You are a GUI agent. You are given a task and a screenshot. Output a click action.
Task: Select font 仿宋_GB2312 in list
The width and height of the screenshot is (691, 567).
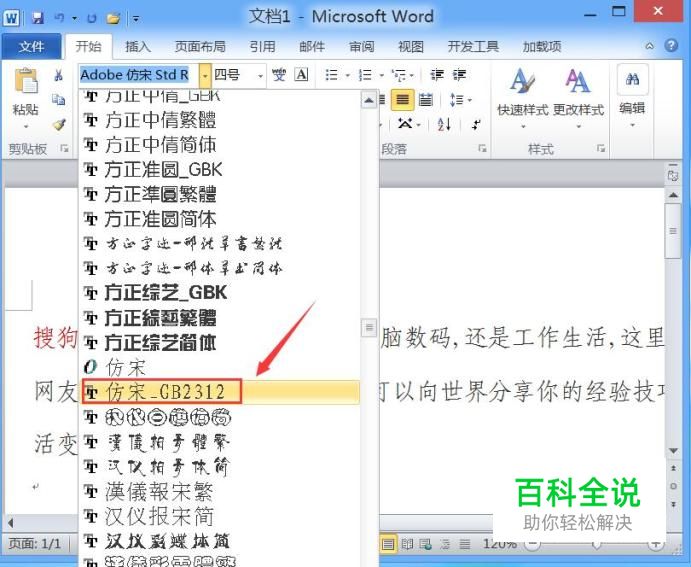coord(219,392)
